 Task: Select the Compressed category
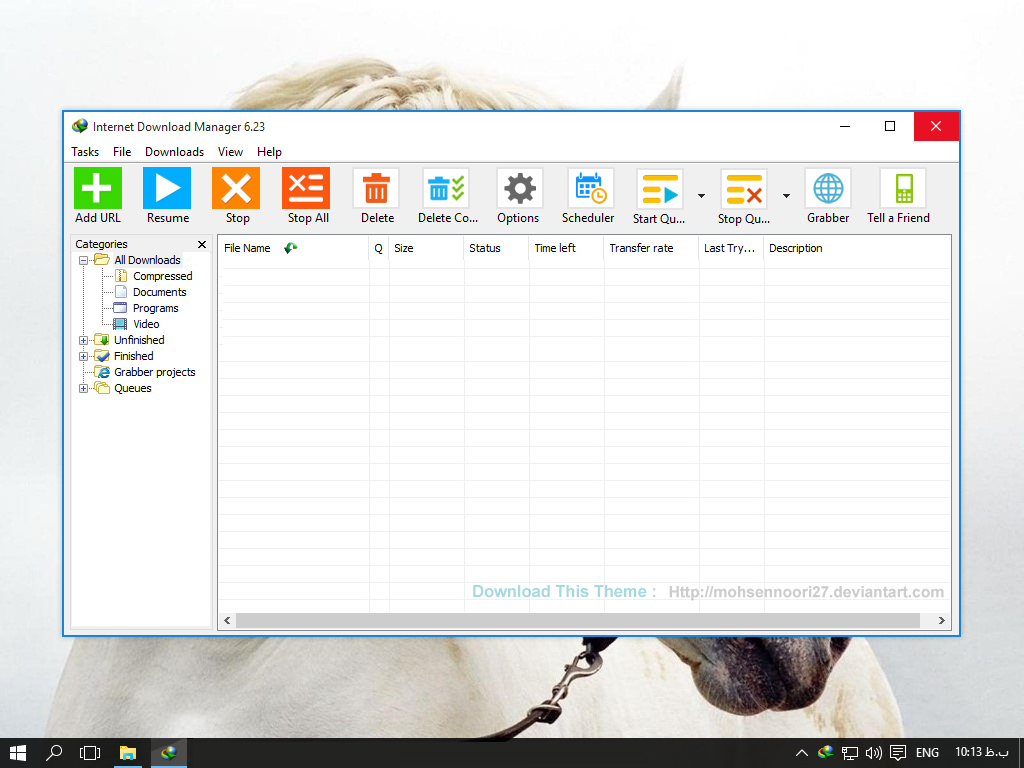[x=163, y=276]
